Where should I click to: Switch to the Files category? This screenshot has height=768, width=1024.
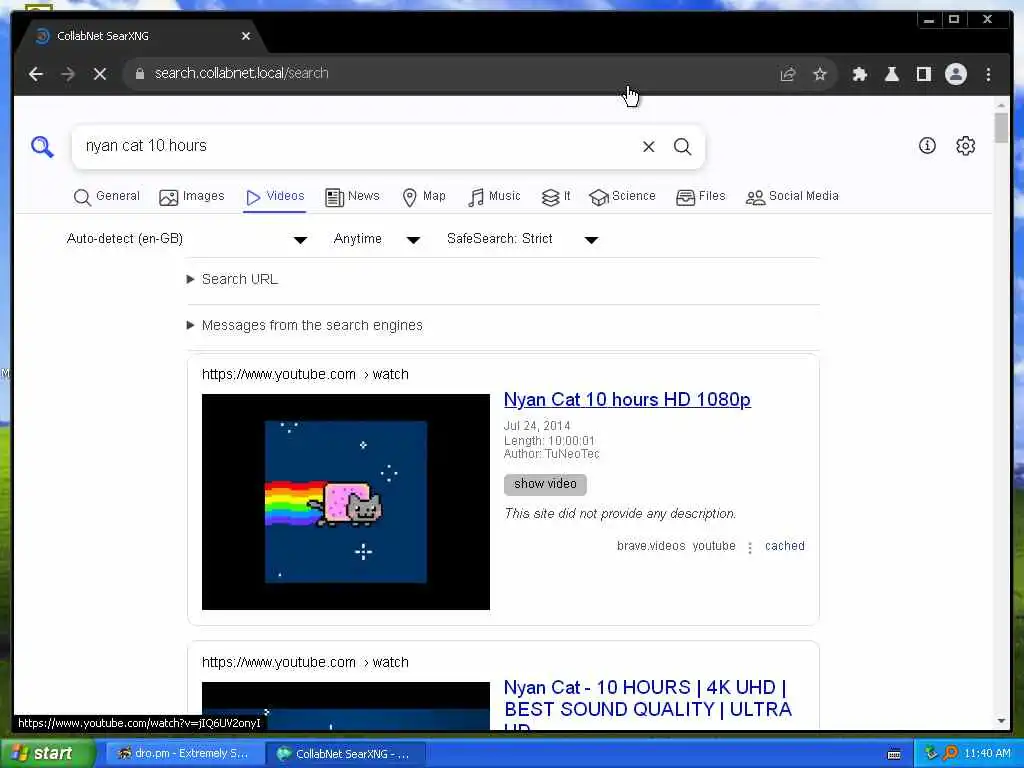pos(701,197)
